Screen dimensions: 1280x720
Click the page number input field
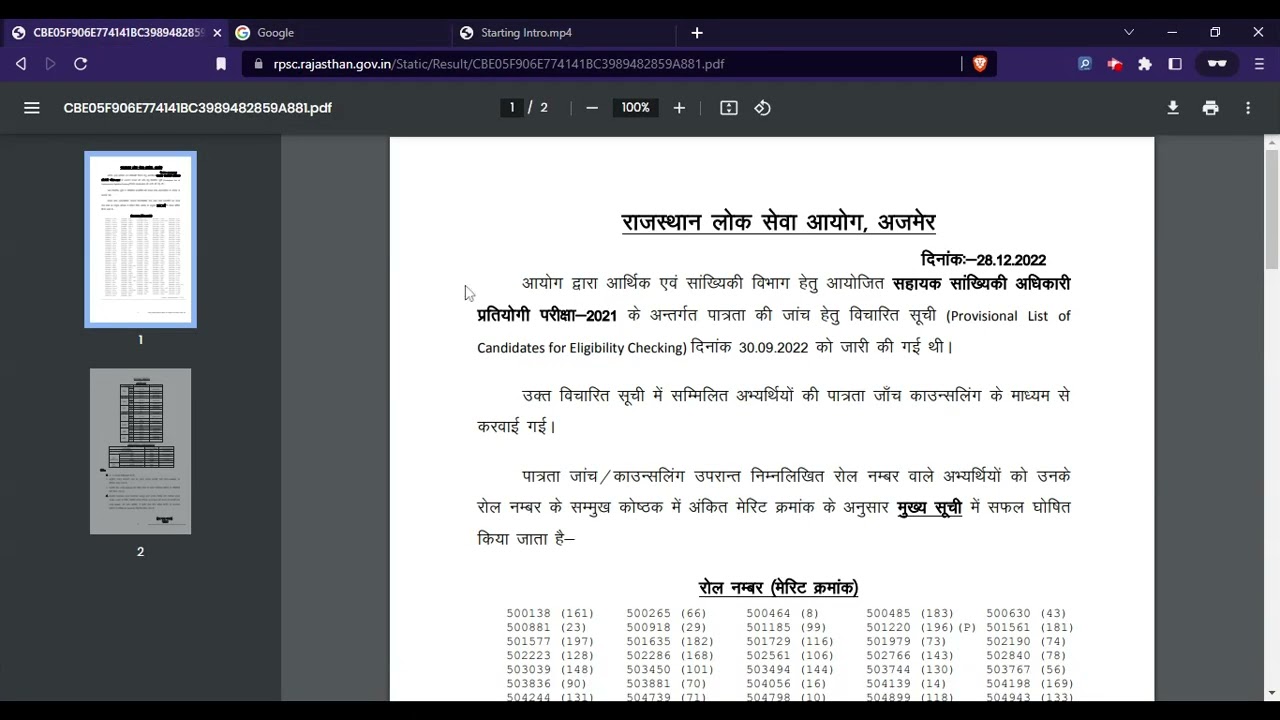(512, 108)
